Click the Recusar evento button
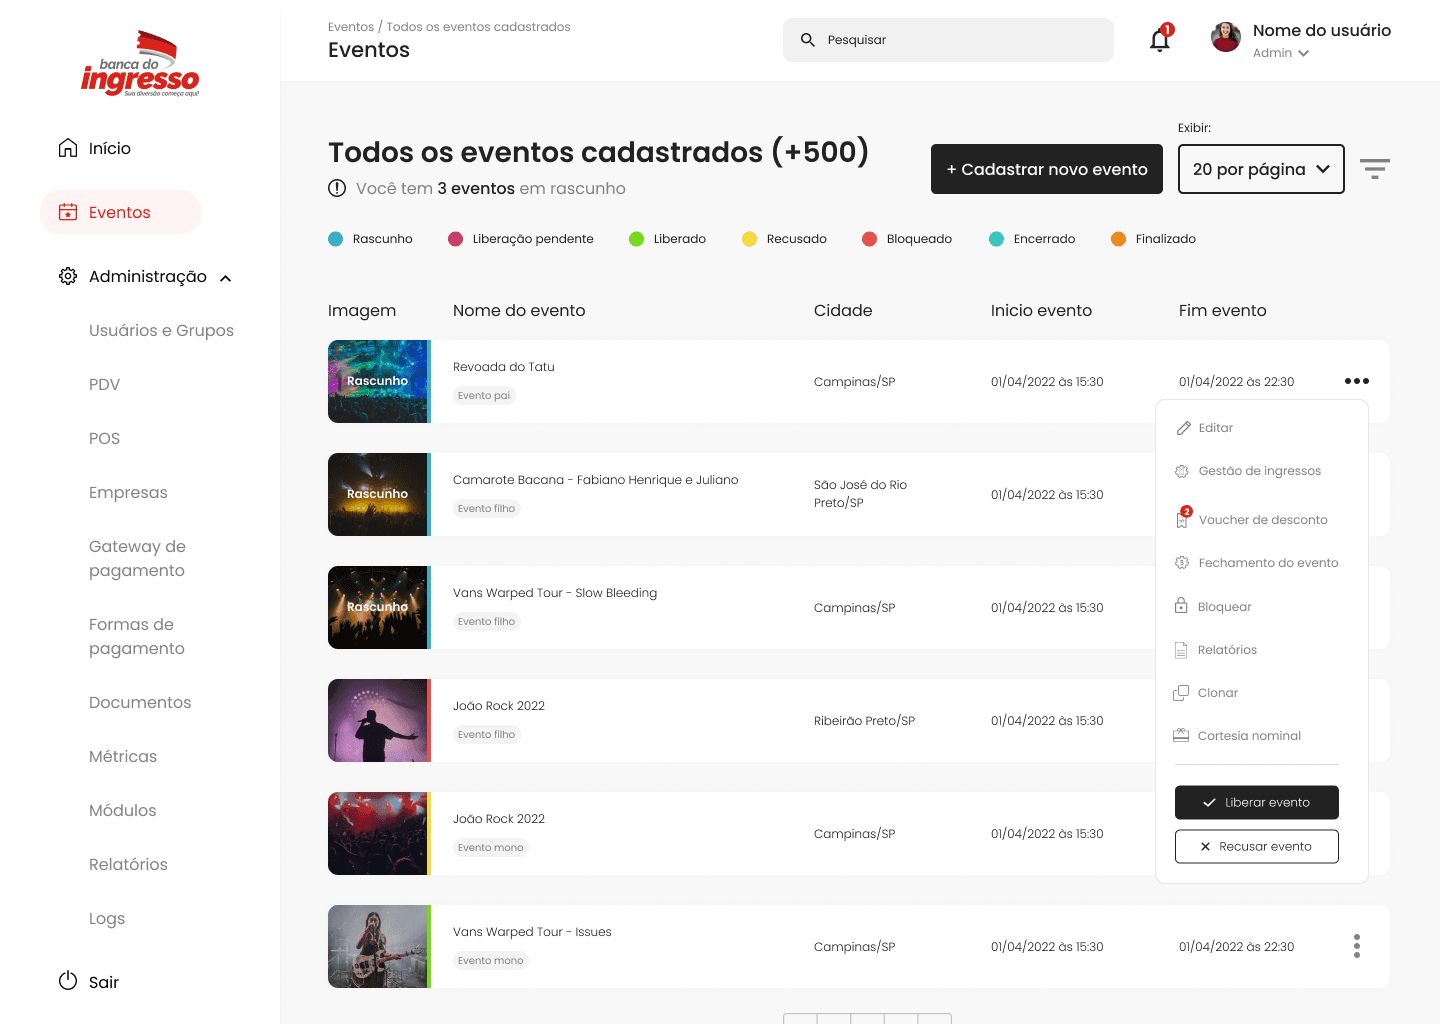 1256,846
